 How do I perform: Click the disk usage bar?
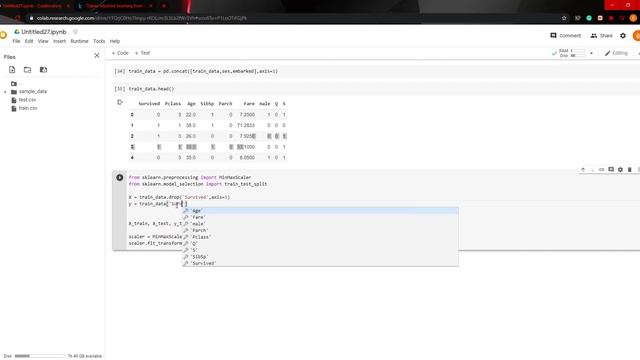pyautogui.click(x=40, y=356)
